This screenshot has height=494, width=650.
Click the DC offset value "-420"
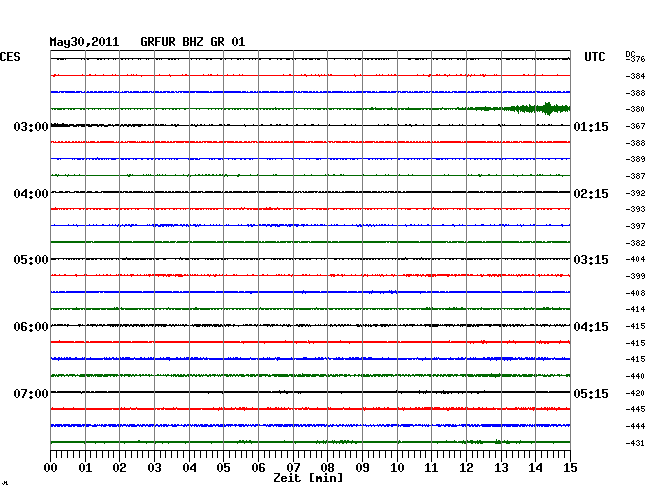click(x=635, y=393)
